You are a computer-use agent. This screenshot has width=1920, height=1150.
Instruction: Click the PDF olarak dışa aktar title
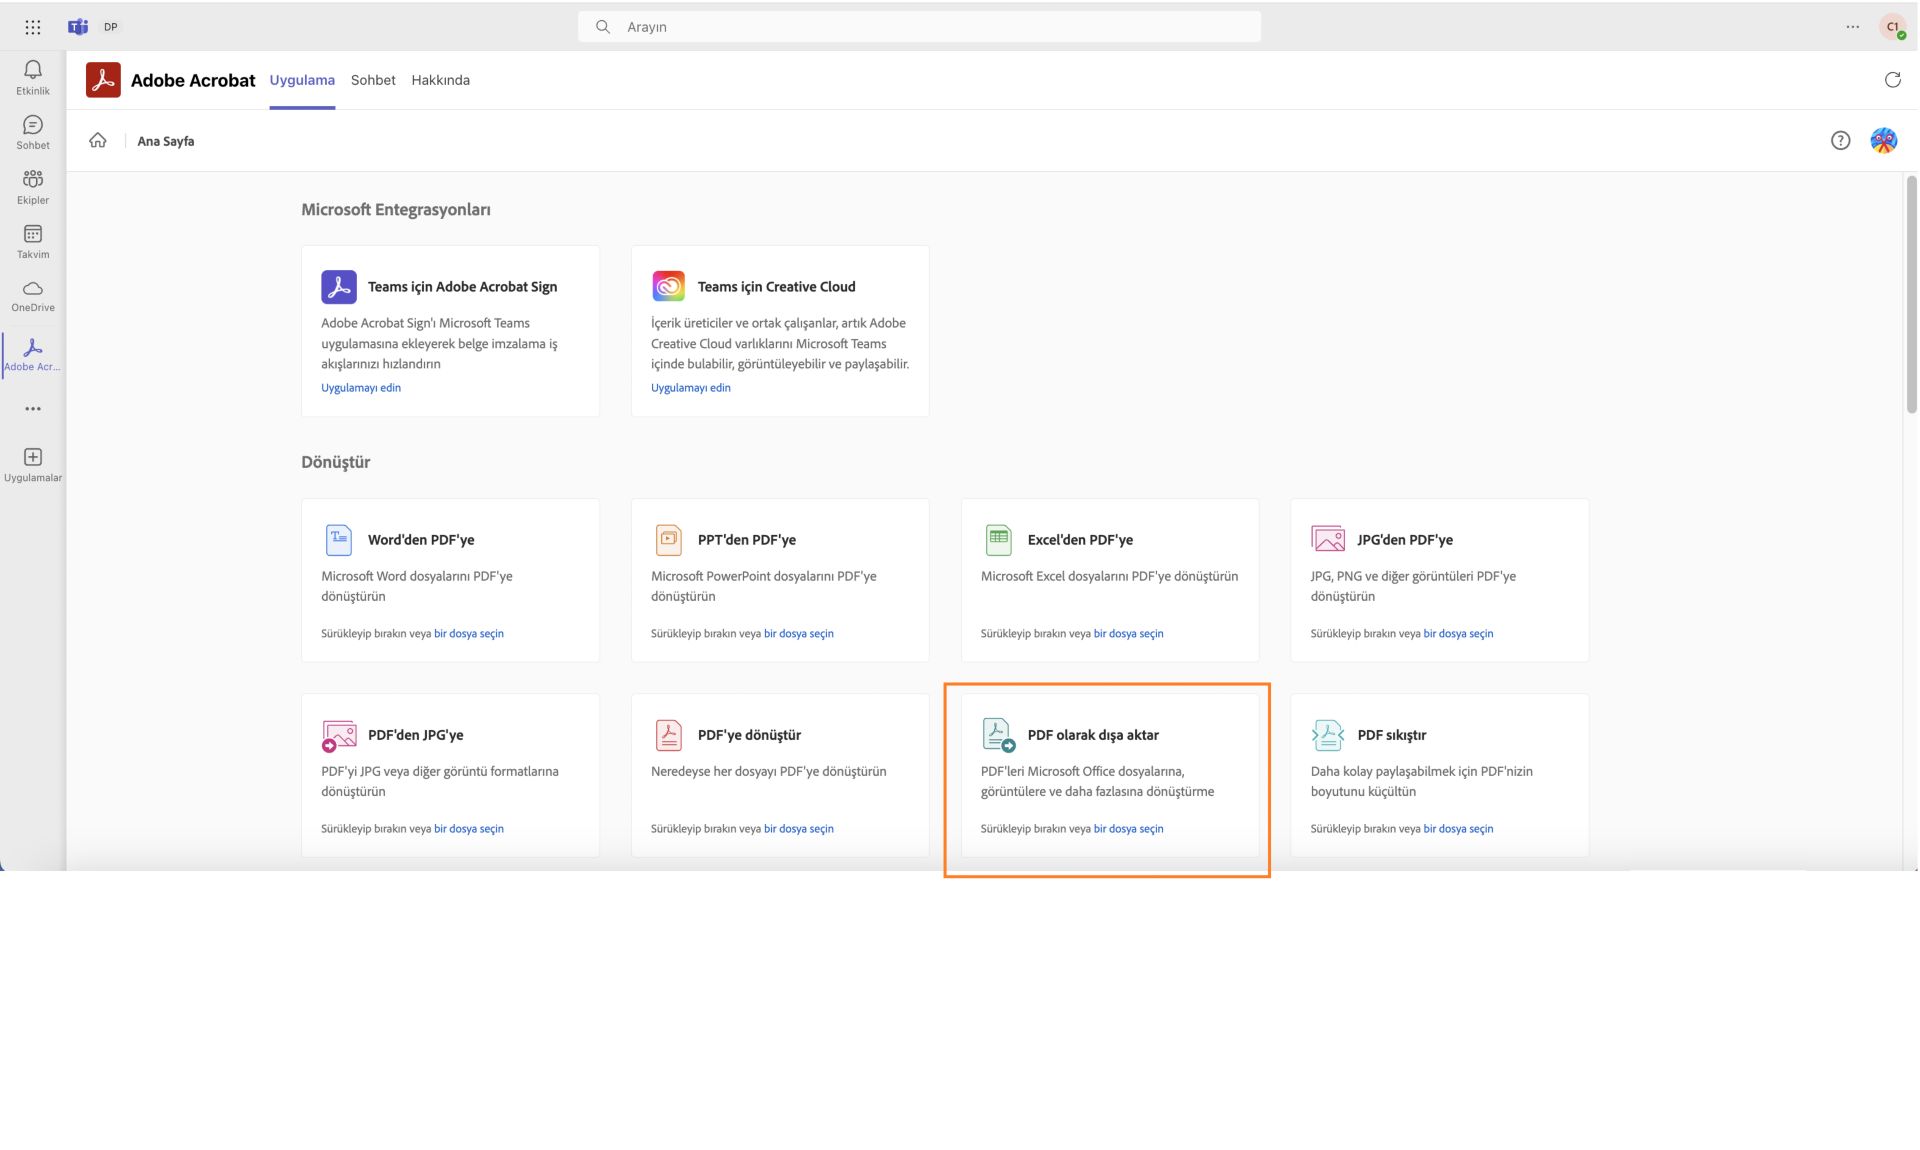pyautogui.click(x=1093, y=735)
